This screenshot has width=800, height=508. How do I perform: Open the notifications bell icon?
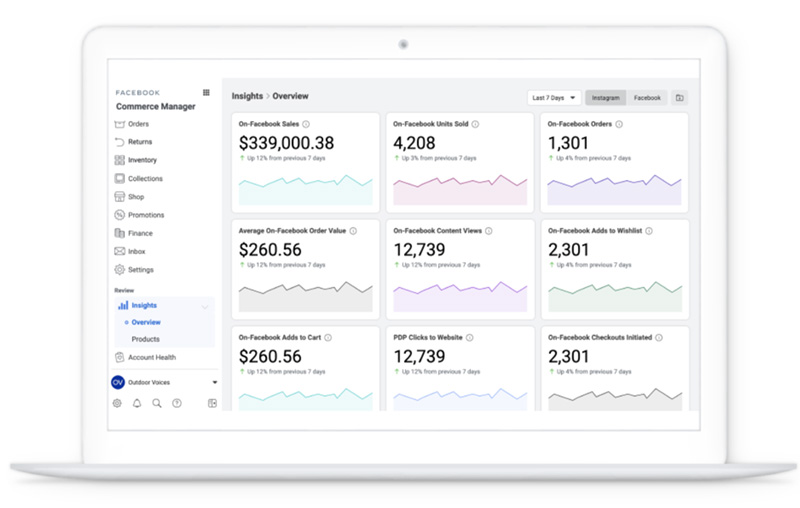coord(137,403)
